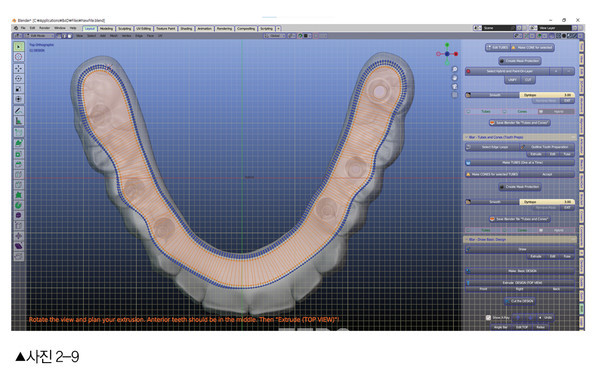Pick the Rotate tool
Viewport: 600px width, 375px height.
pyautogui.click(x=18, y=78)
